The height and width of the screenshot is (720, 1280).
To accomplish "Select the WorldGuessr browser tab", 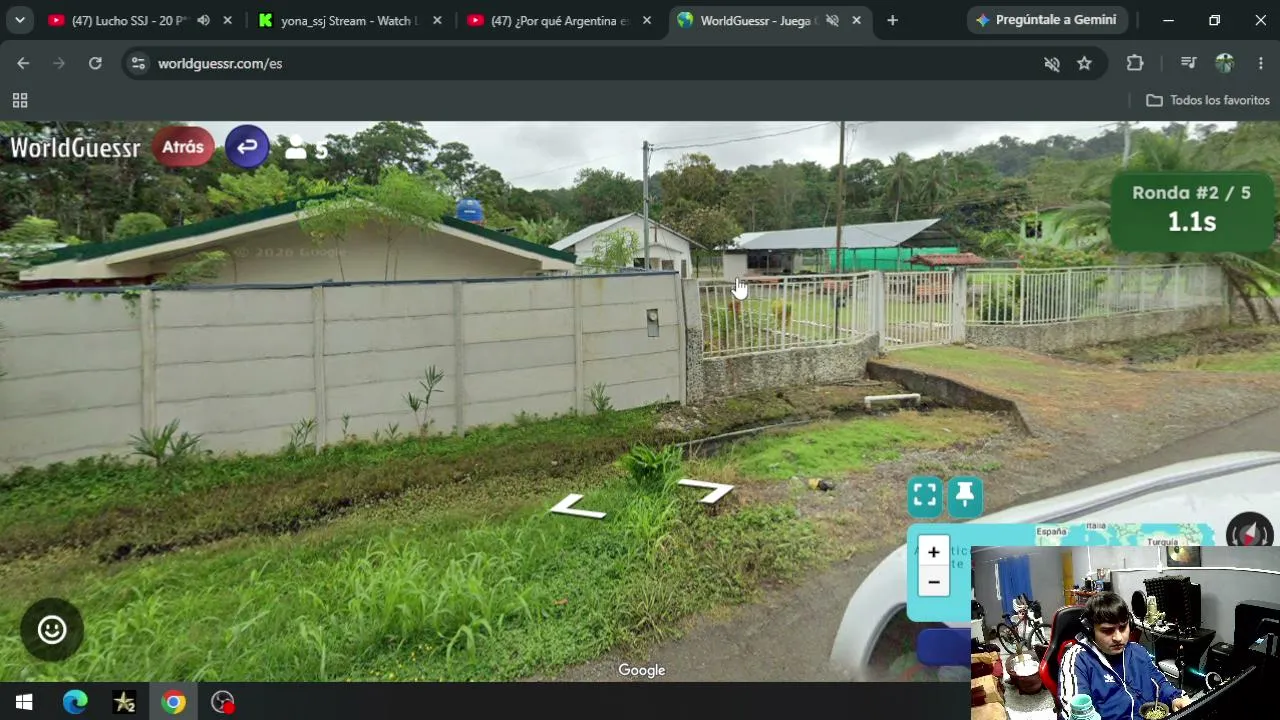I will pos(769,20).
